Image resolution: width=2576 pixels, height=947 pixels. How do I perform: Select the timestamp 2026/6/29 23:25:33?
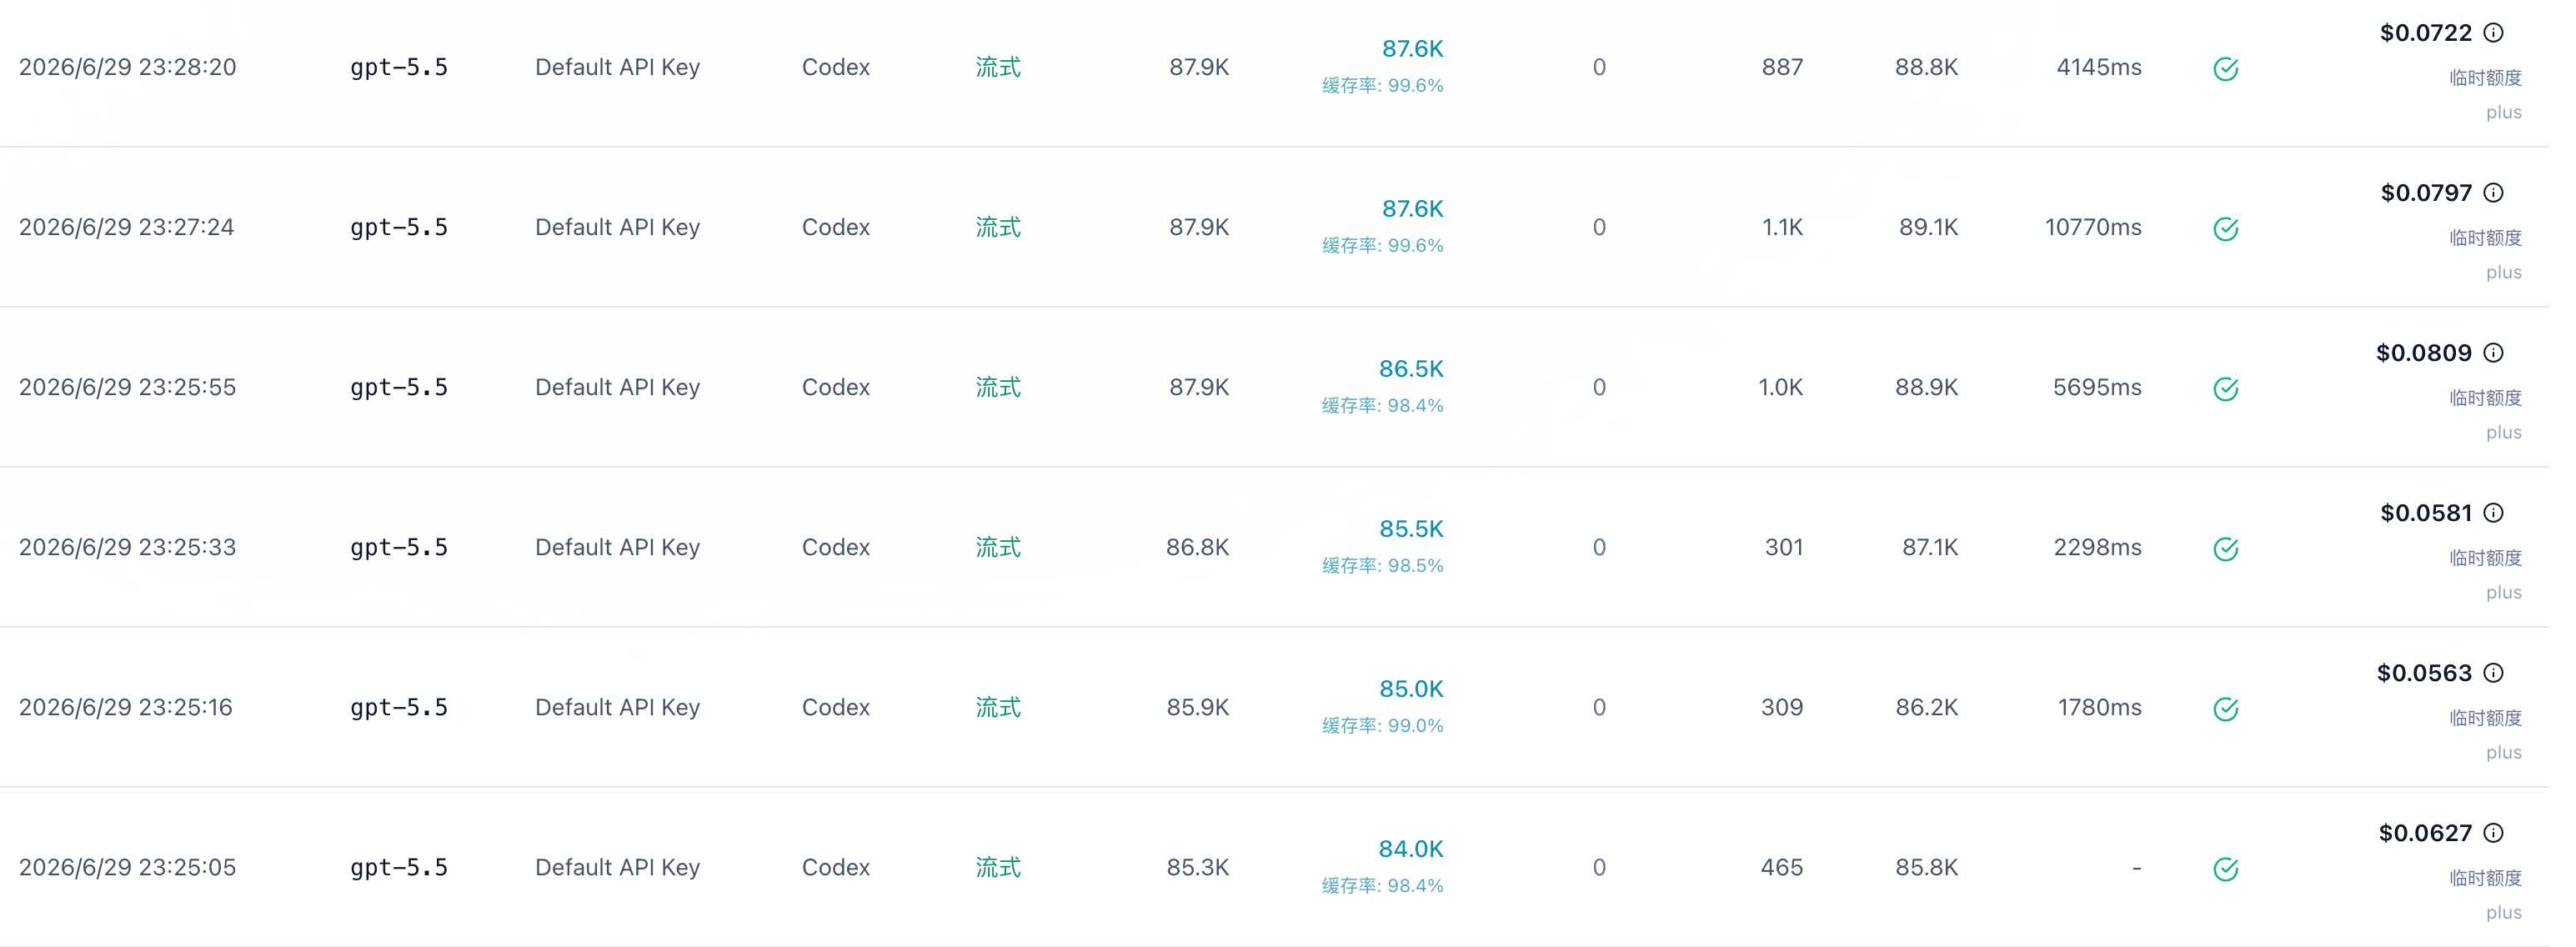pos(128,547)
